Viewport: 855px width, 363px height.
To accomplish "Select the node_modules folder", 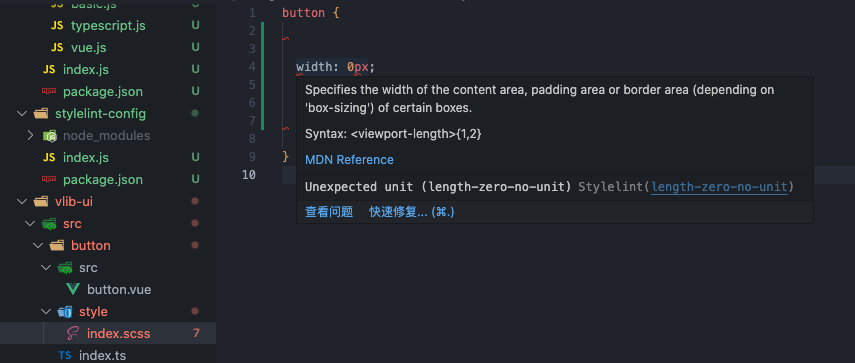I will pos(106,135).
